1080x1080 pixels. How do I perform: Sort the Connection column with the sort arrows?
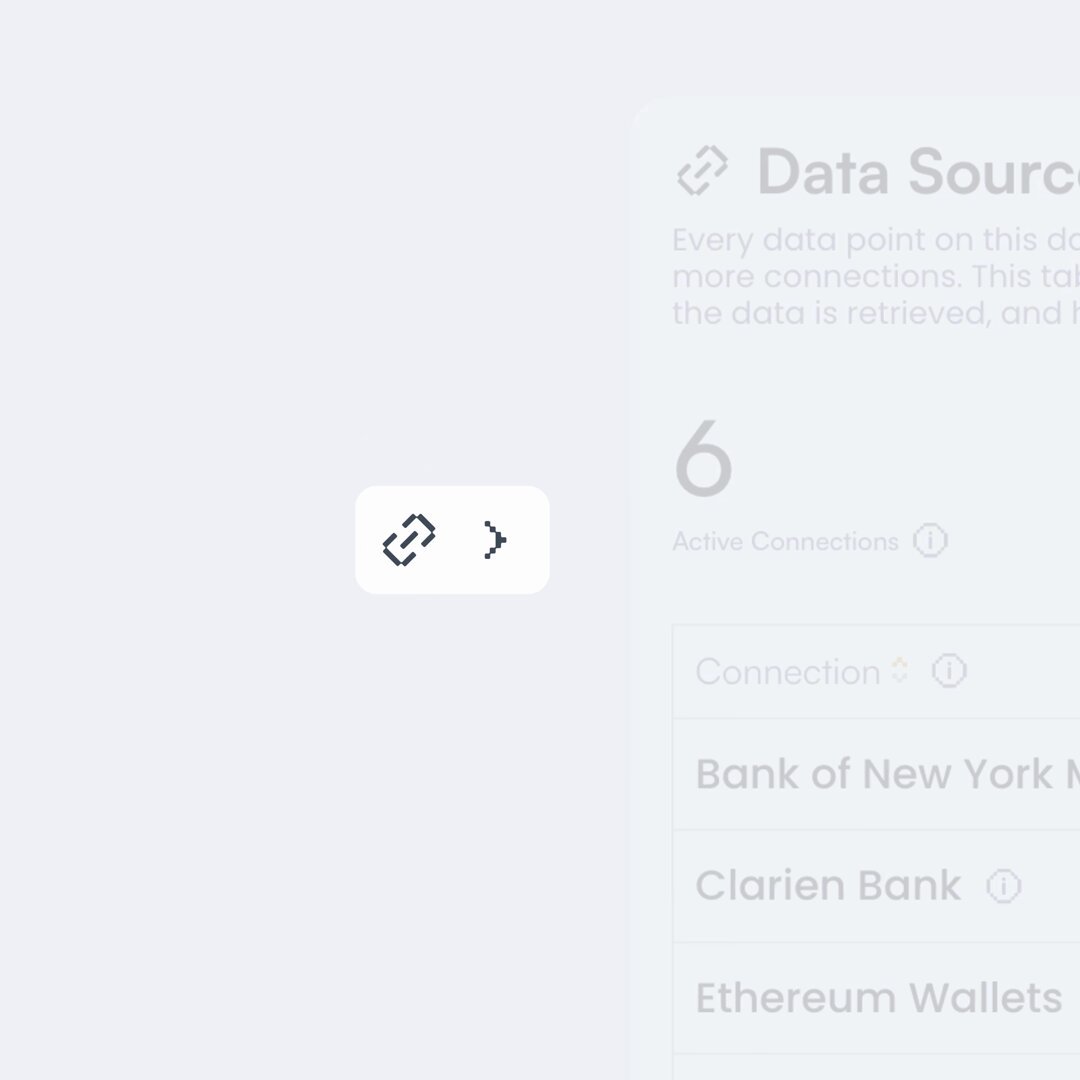[900, 670]
